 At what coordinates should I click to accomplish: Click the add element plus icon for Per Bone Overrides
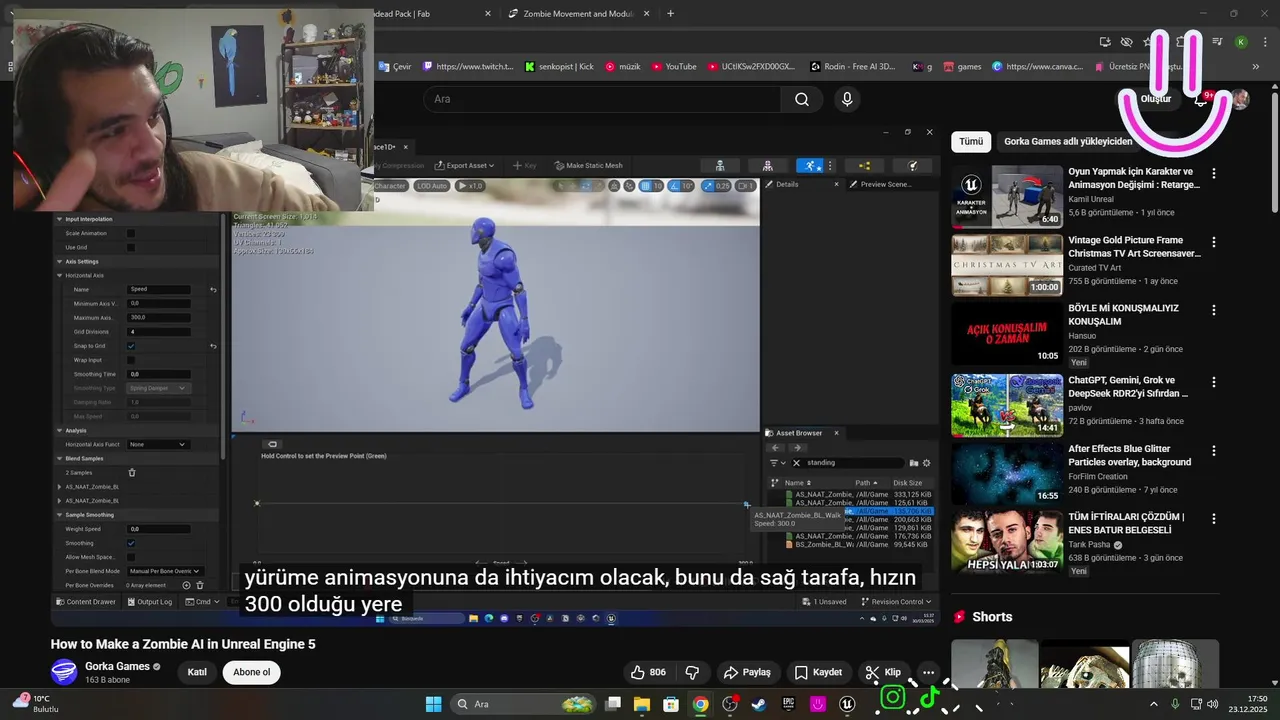[x=186, y=585]
